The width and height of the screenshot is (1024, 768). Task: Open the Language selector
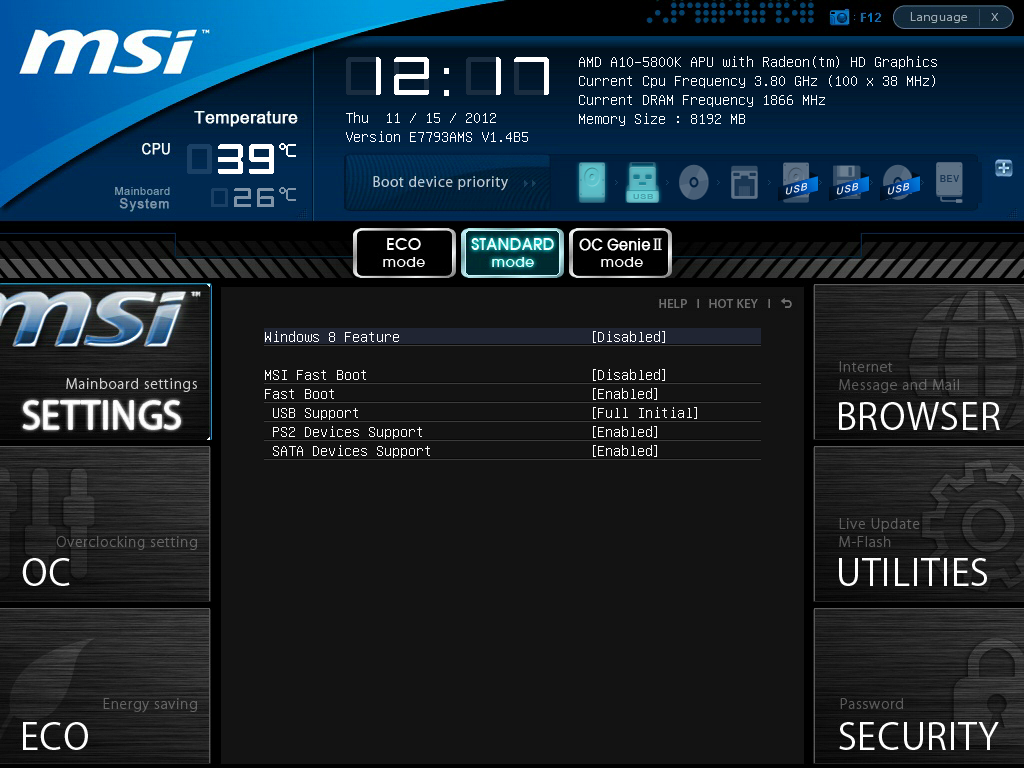coord(938,17)
